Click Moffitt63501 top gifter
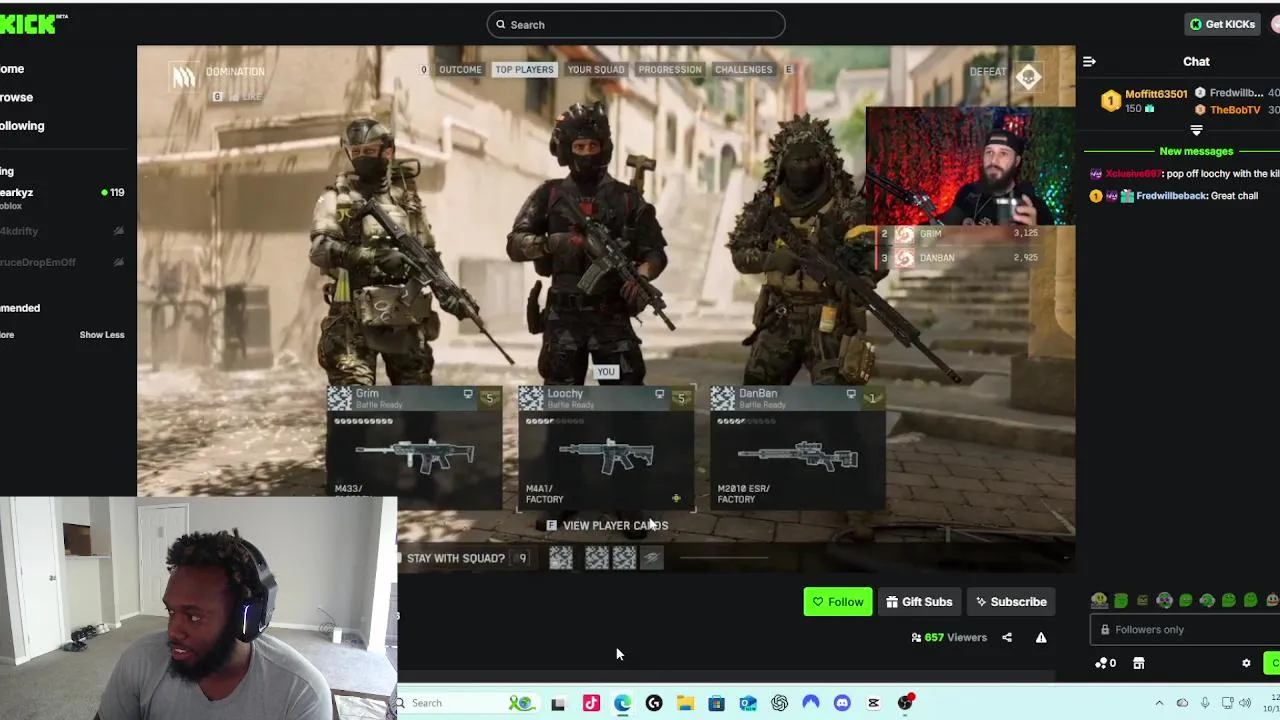The width and height of the screenshot is (1280, 720). click(x=1156, y=94)
